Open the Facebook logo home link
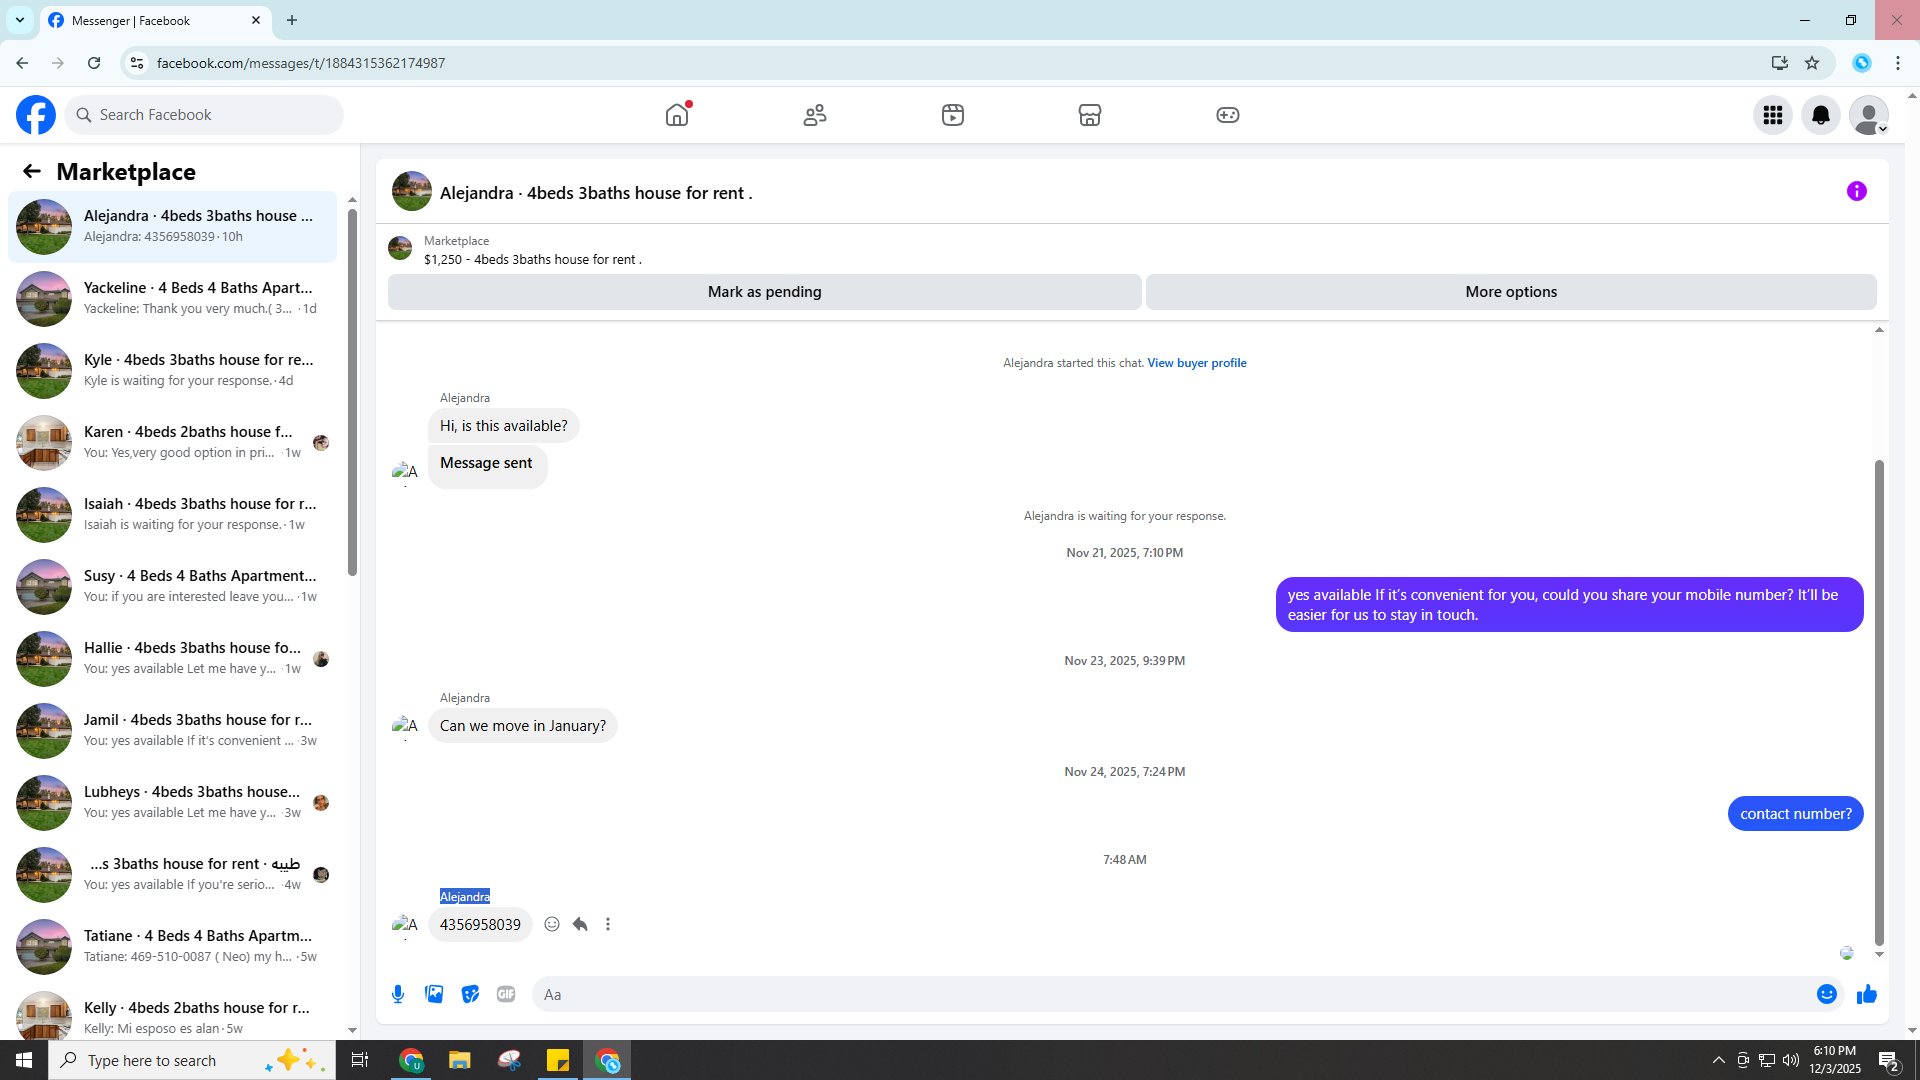The width and height of the screenshot is (1920, 1080). 36,115
